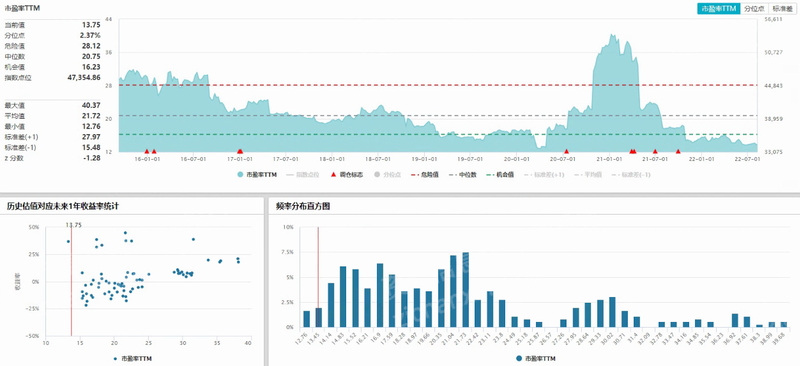
Task: Hide the red dashed 危险值 legend line
Action: 426,175
